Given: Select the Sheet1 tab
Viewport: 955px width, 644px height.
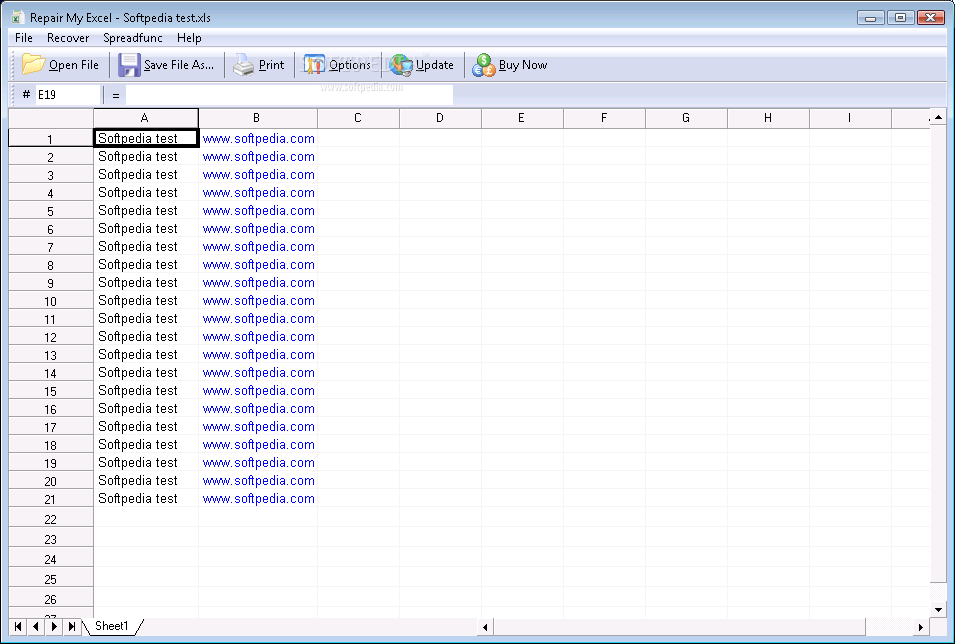Looking at the screenshot, I should [x=112, y=626].
